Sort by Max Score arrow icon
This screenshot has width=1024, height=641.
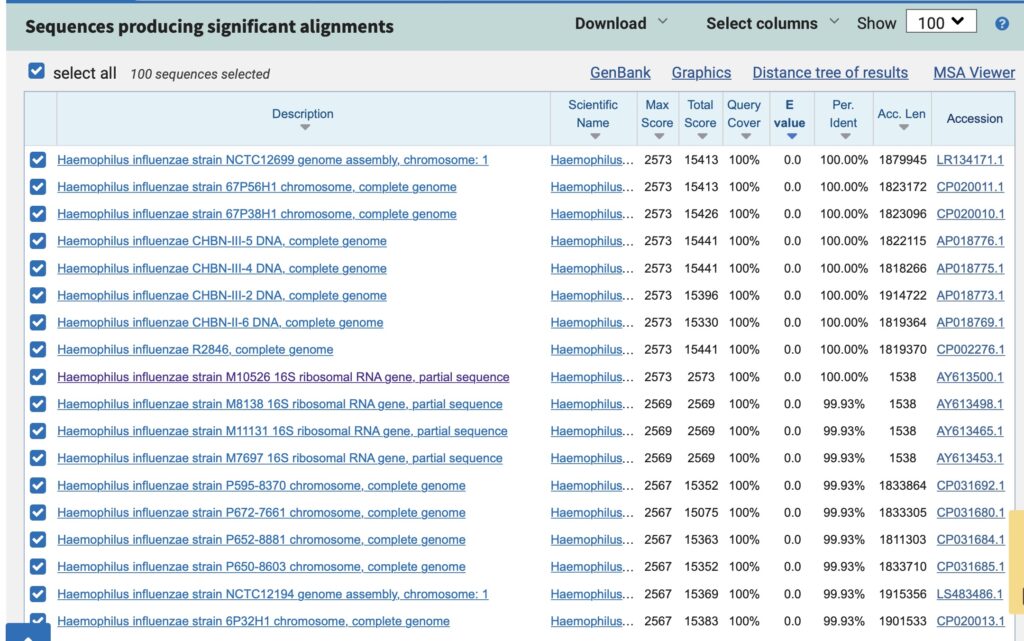point(658,136)
